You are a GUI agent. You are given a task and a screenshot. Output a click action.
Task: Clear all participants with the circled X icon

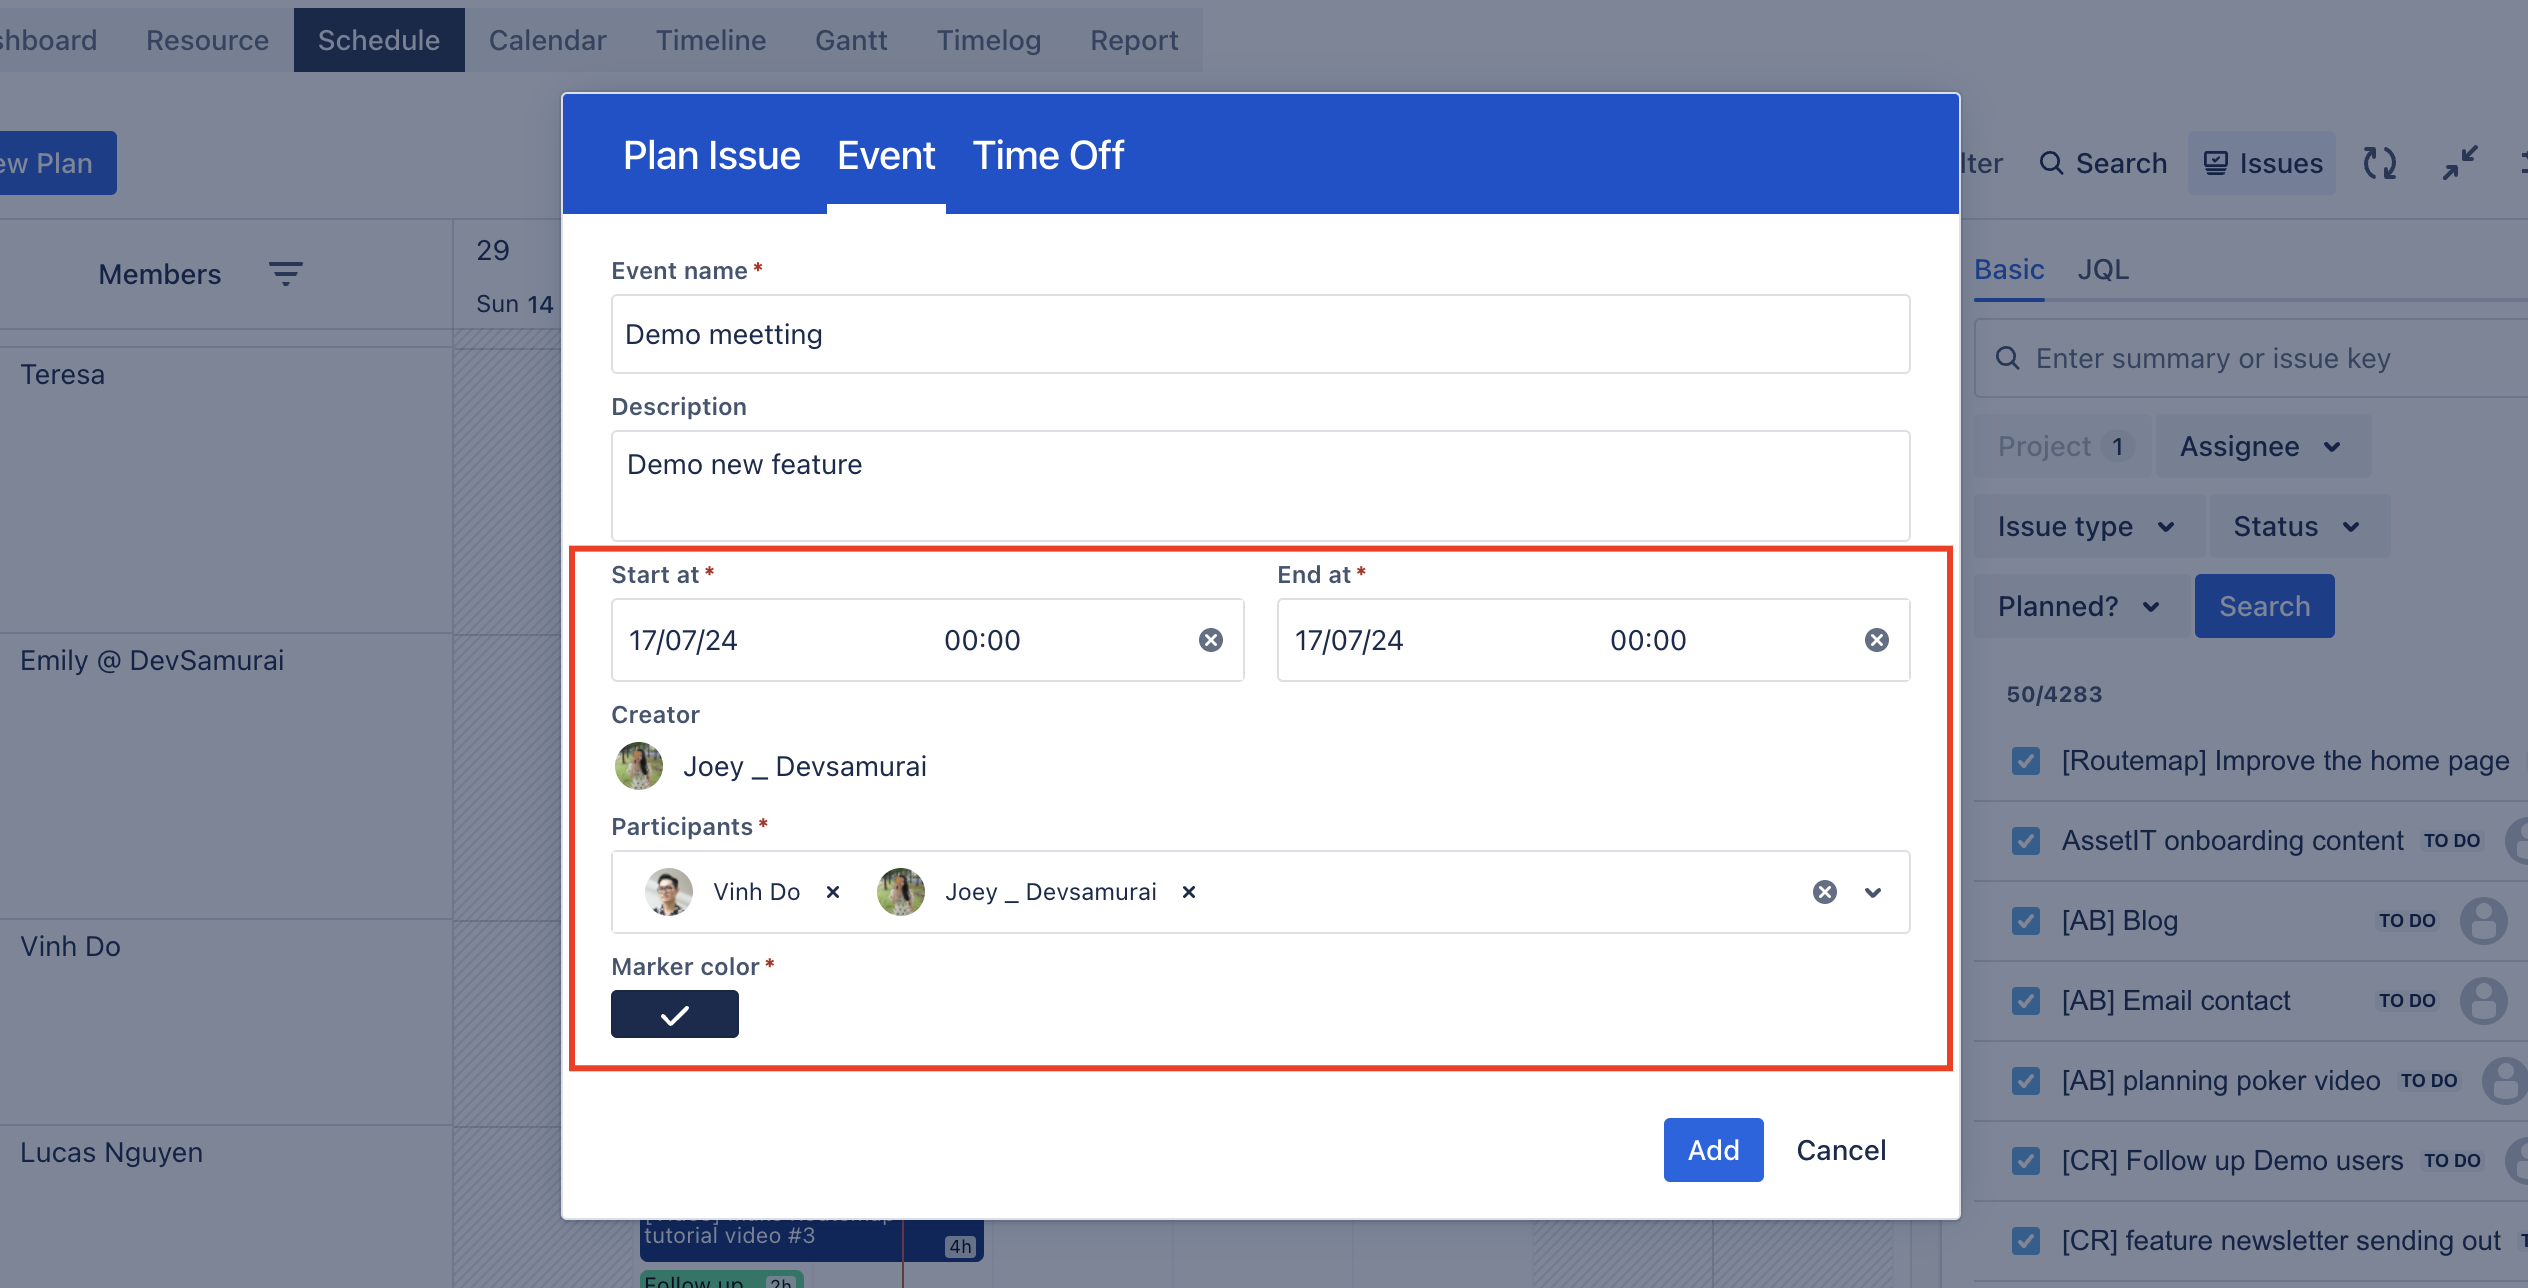pos(1824,892)
